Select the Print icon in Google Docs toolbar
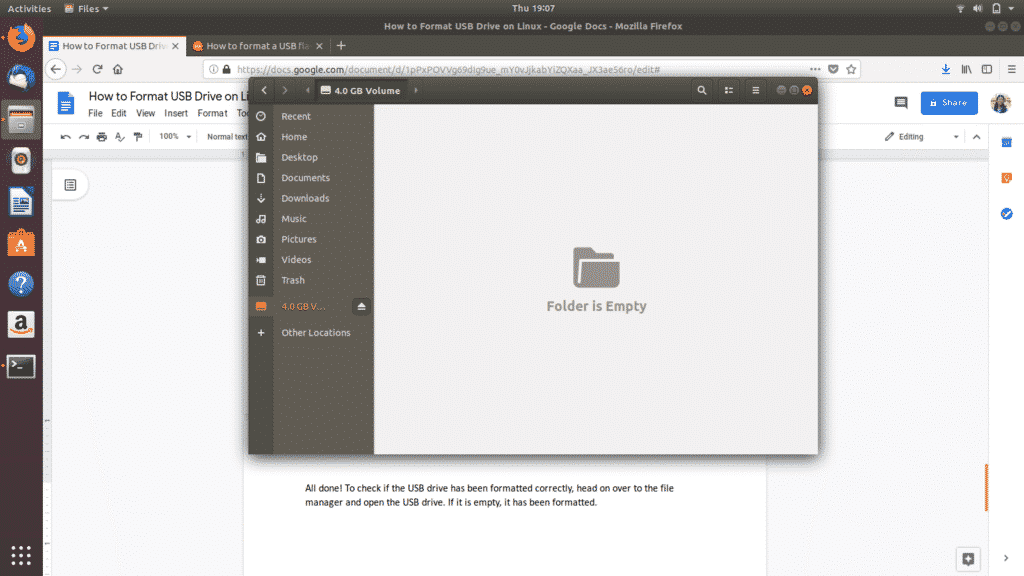Image resolution: width=1024 pixels, height=576 pixels. 102,136
